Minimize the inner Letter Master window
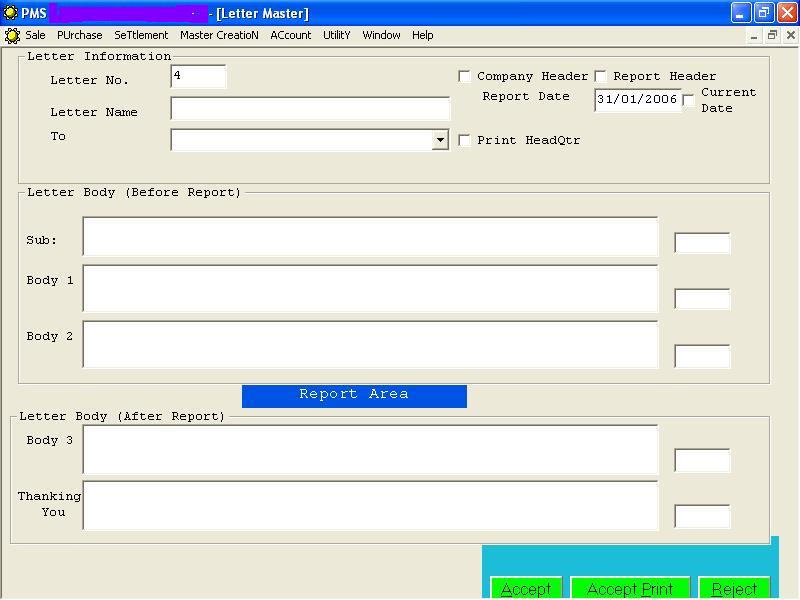This screenshot has height=600, width=800. (x=755, y=35)
